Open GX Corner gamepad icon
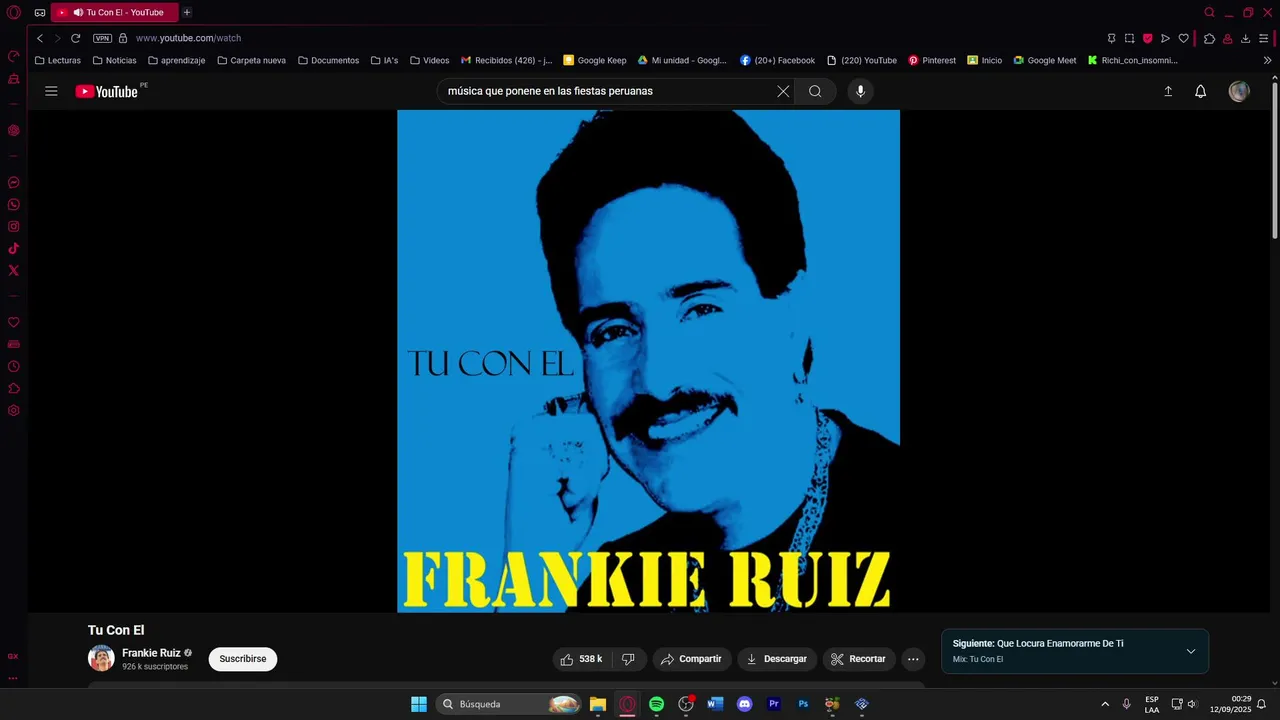 40,12
